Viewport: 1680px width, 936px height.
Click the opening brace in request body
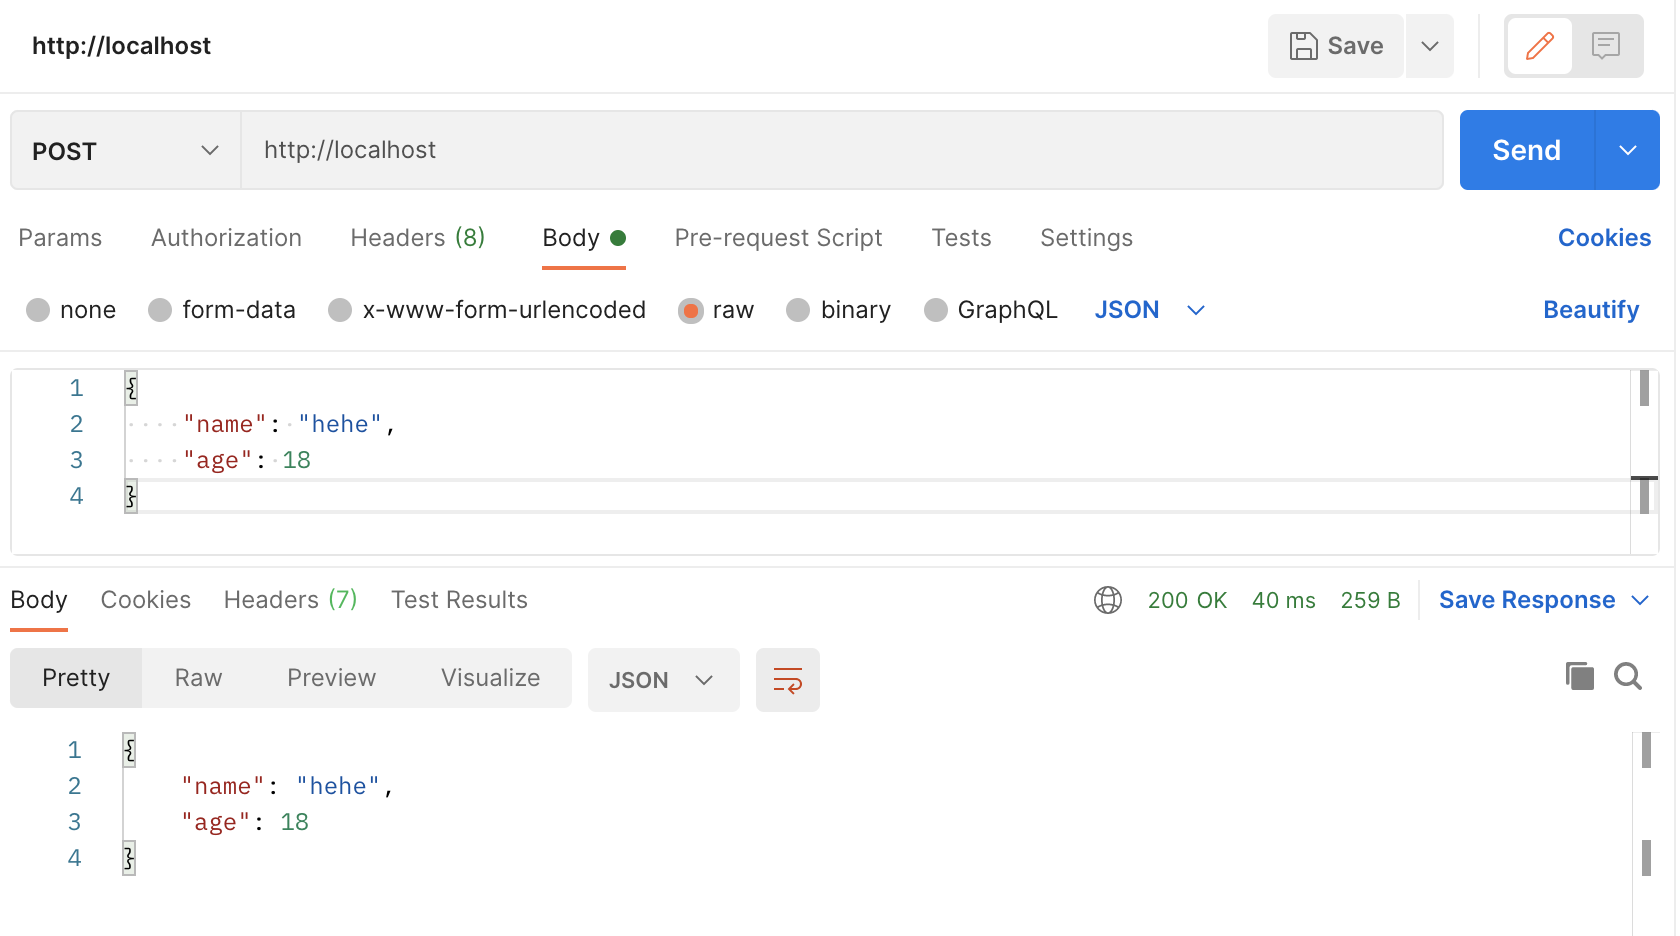pos(131,388)
